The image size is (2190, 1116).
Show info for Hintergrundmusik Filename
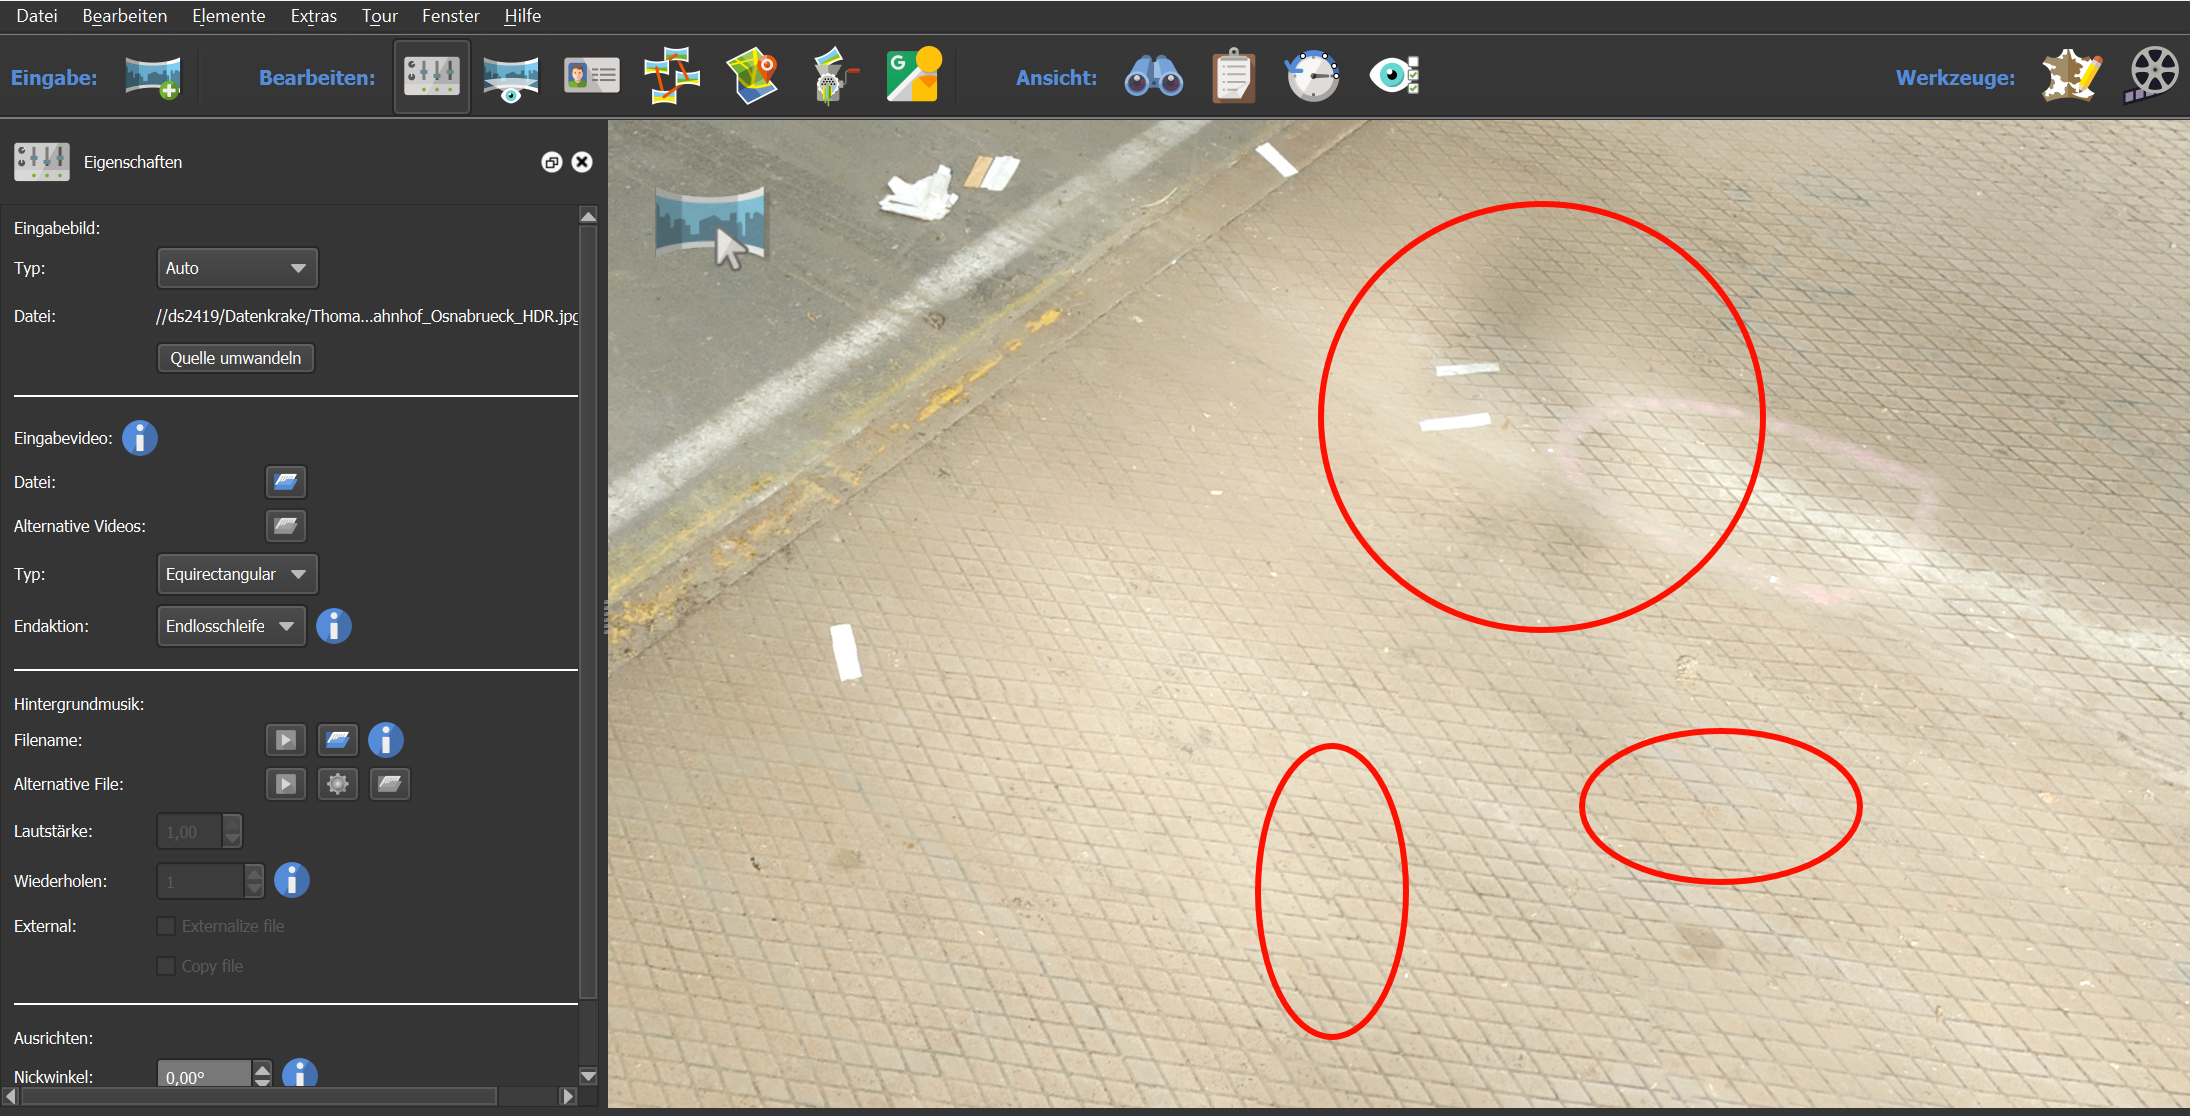click(386, 740)
